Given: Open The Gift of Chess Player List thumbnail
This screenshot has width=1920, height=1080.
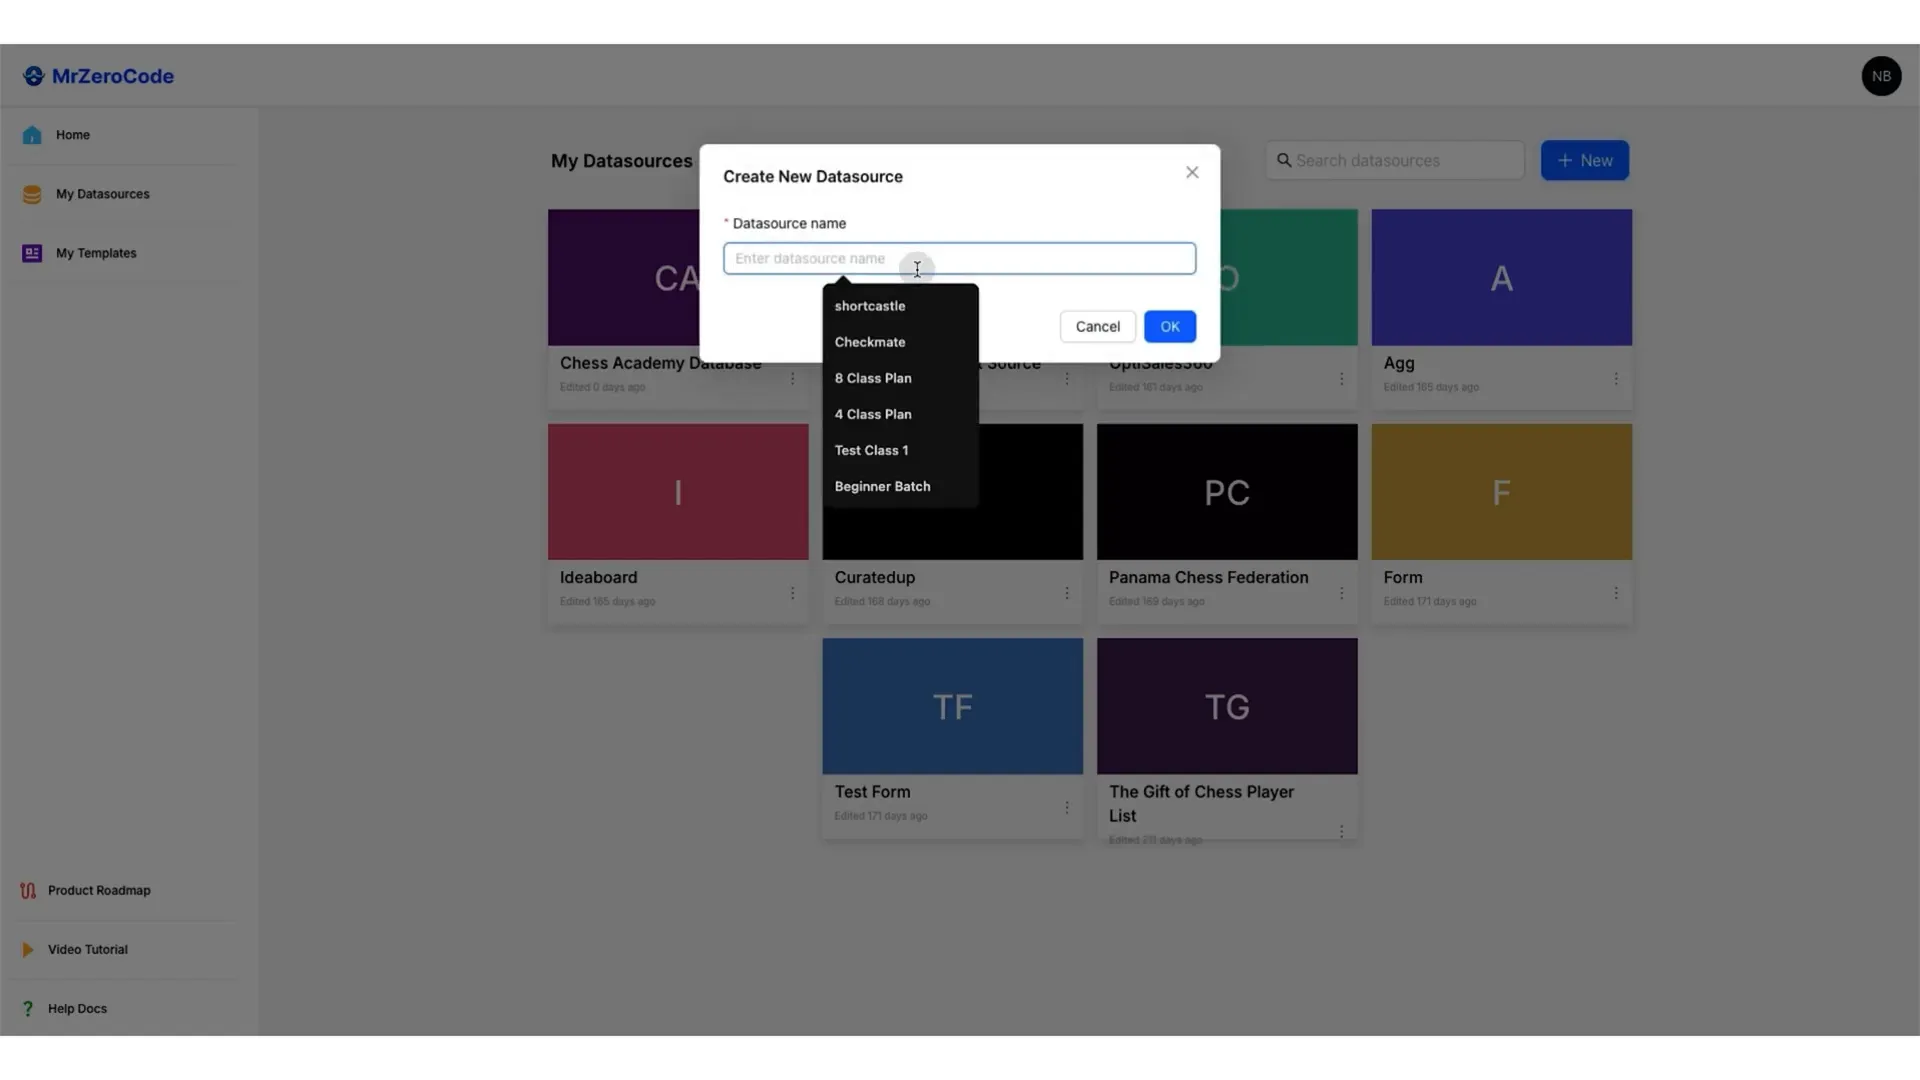Looking at the screenshot, I should [x=1227, y=706].
